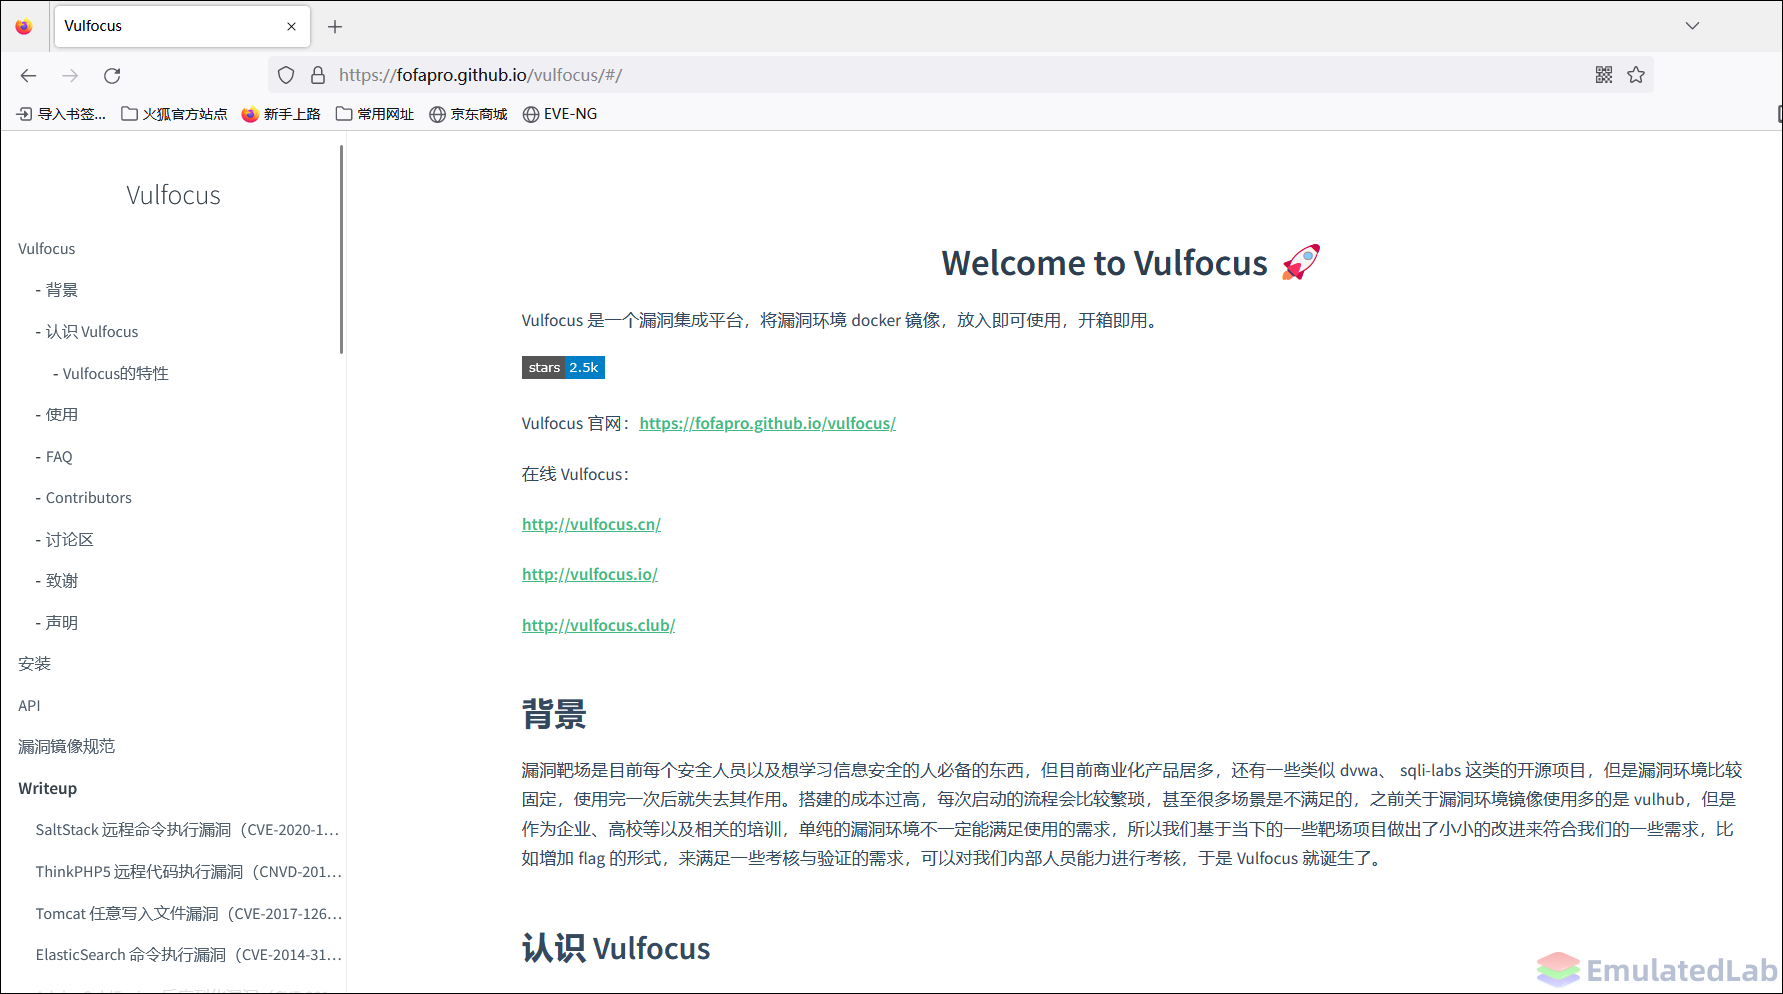Image resolution: width=1783 pixels, height=994 pixels.
Task: Open the ElasticSearch 命令执行漏洞 writeup
Action: (188, 955)
